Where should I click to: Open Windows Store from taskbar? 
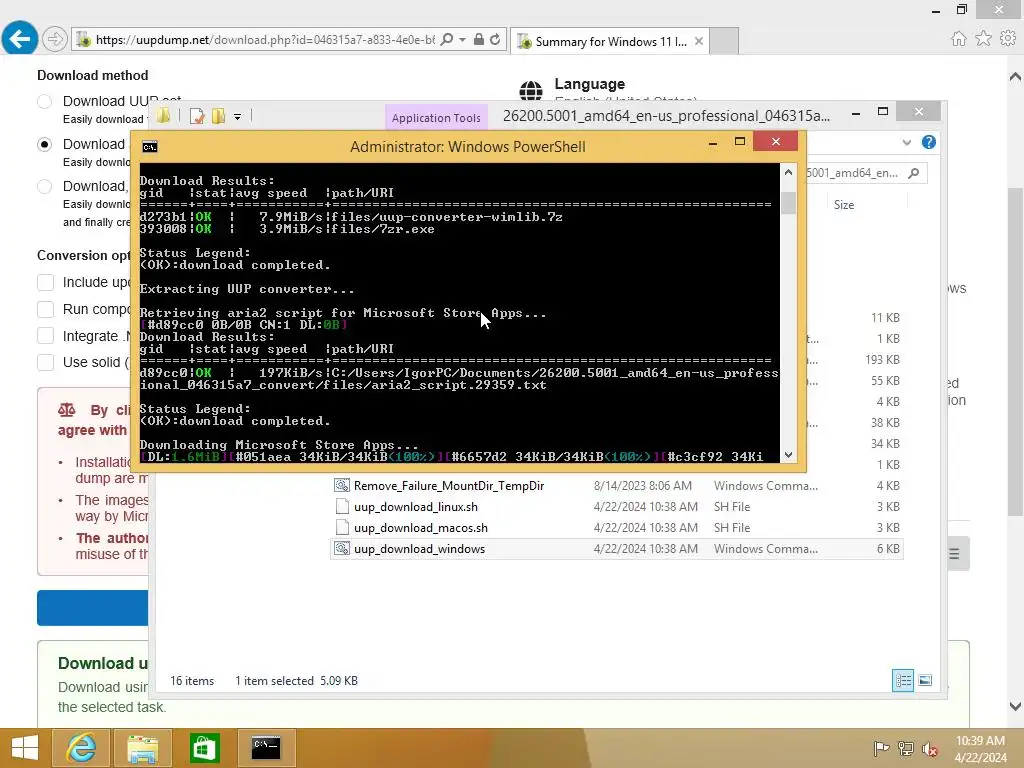coord(204,748)
